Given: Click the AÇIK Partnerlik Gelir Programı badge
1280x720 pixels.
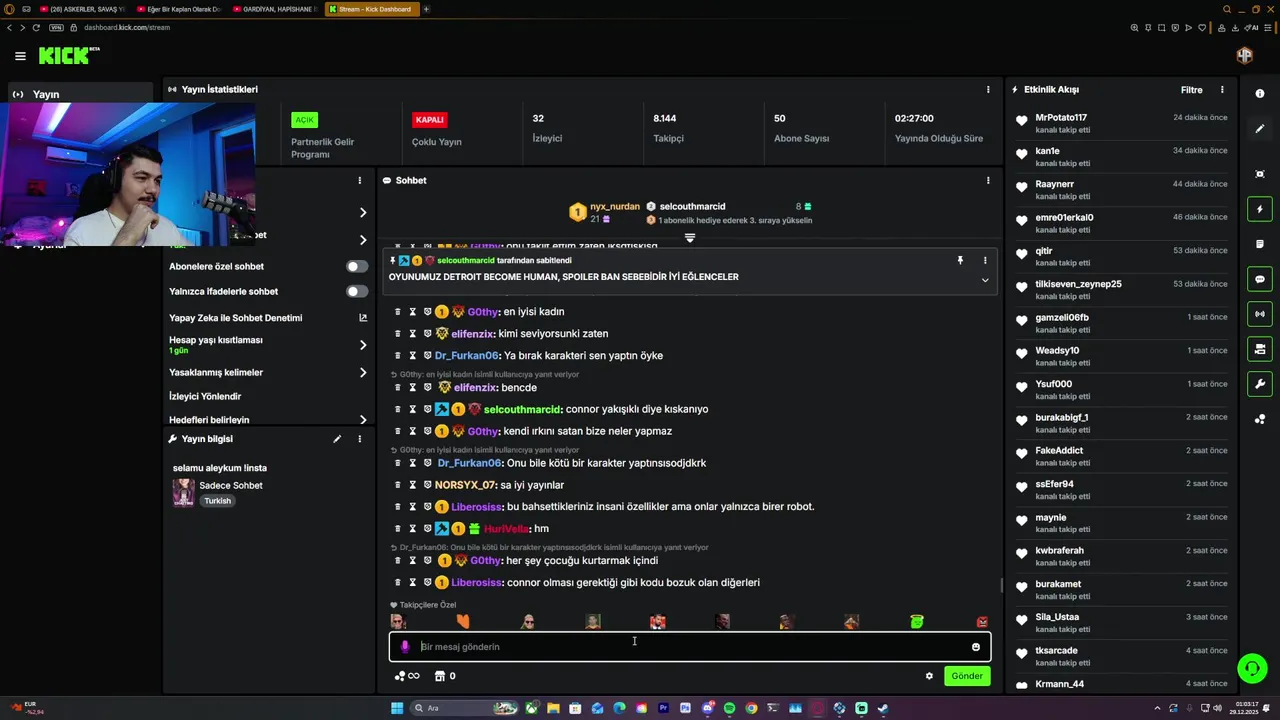Looking at the screenshot, I should 305,119.
